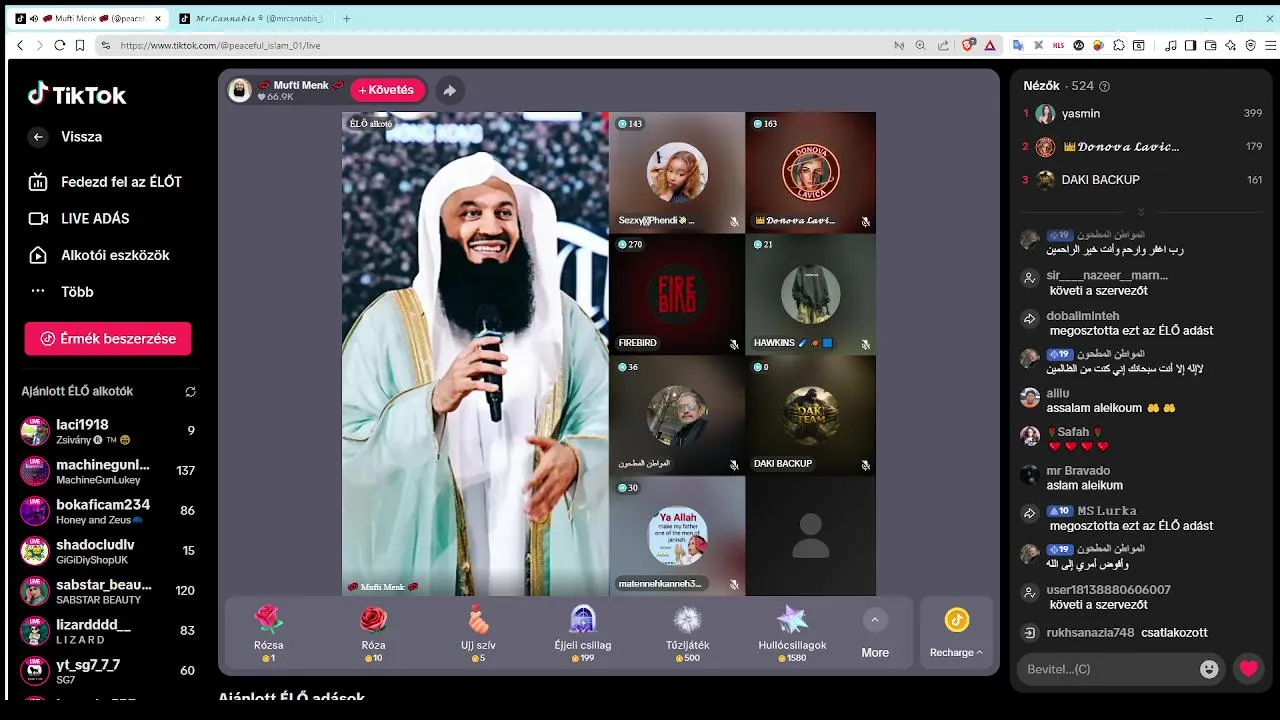Open laci1918 live channel
Viewport: 1280px width, 720px height.
tap(108, 431)
